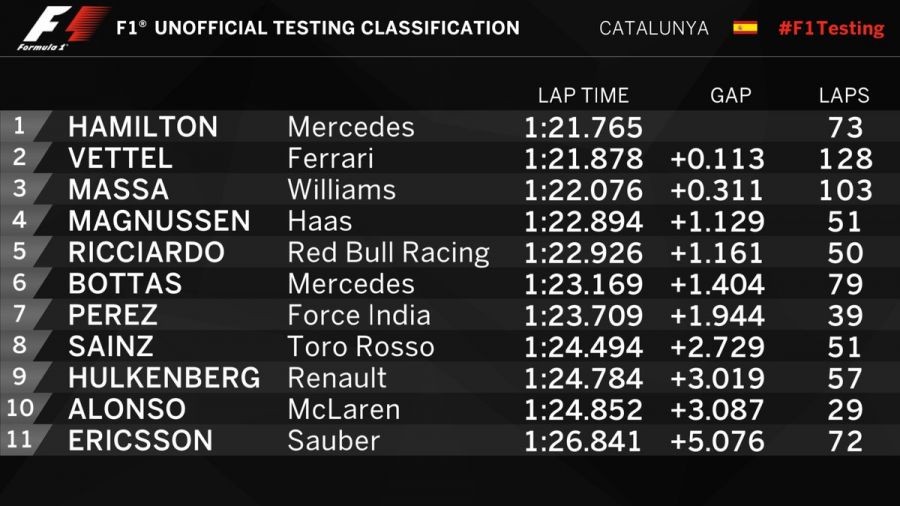Select the LAPS column header

tap(843, 96)
